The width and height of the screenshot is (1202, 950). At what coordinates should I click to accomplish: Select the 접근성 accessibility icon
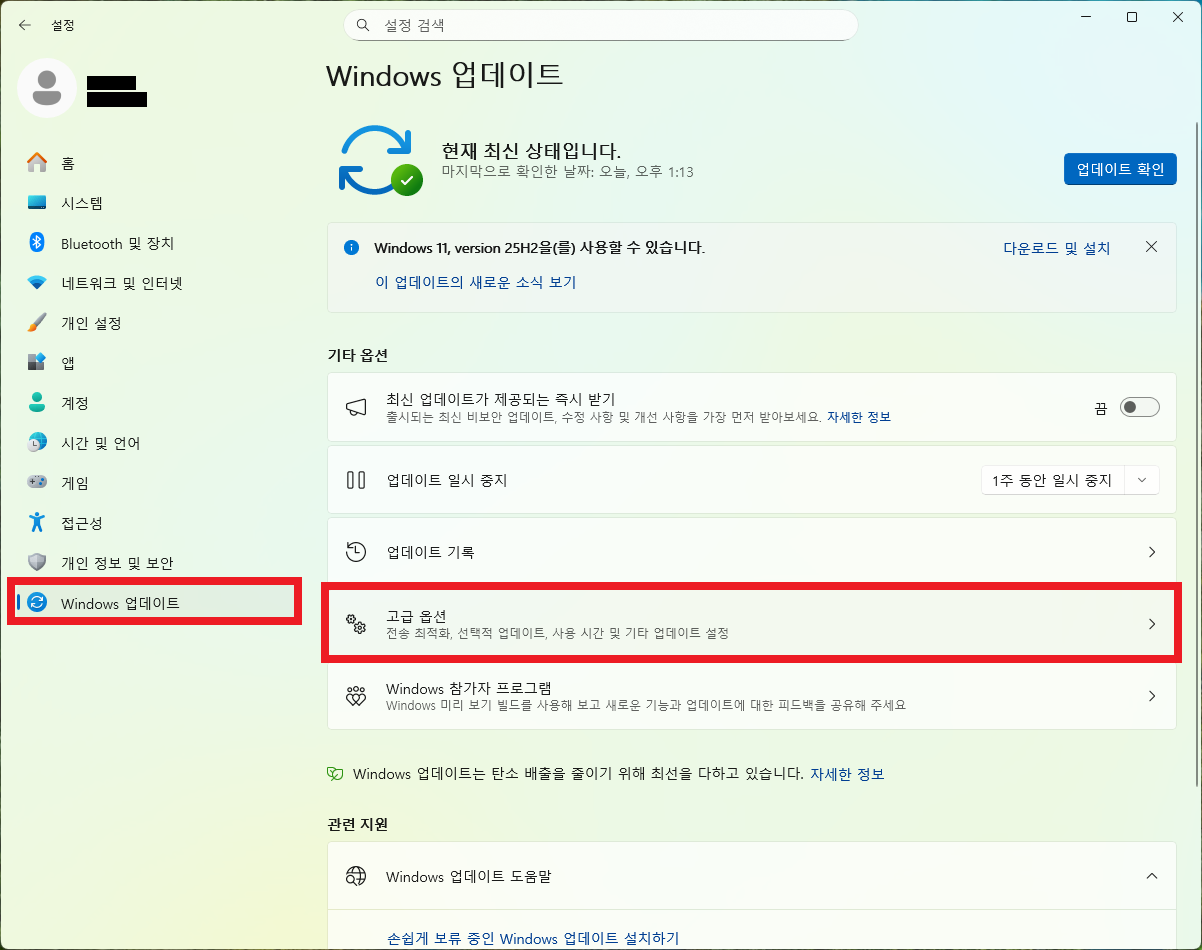37,523
